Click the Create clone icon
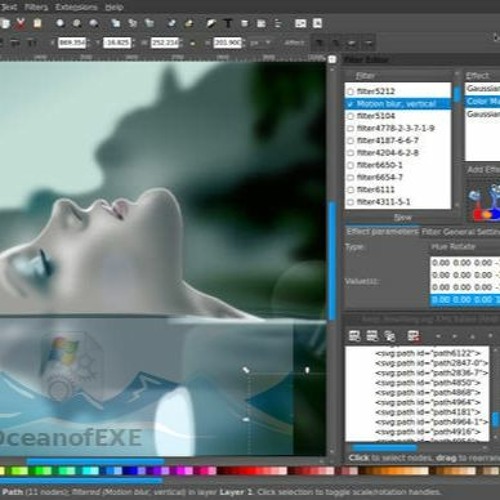 133,23
